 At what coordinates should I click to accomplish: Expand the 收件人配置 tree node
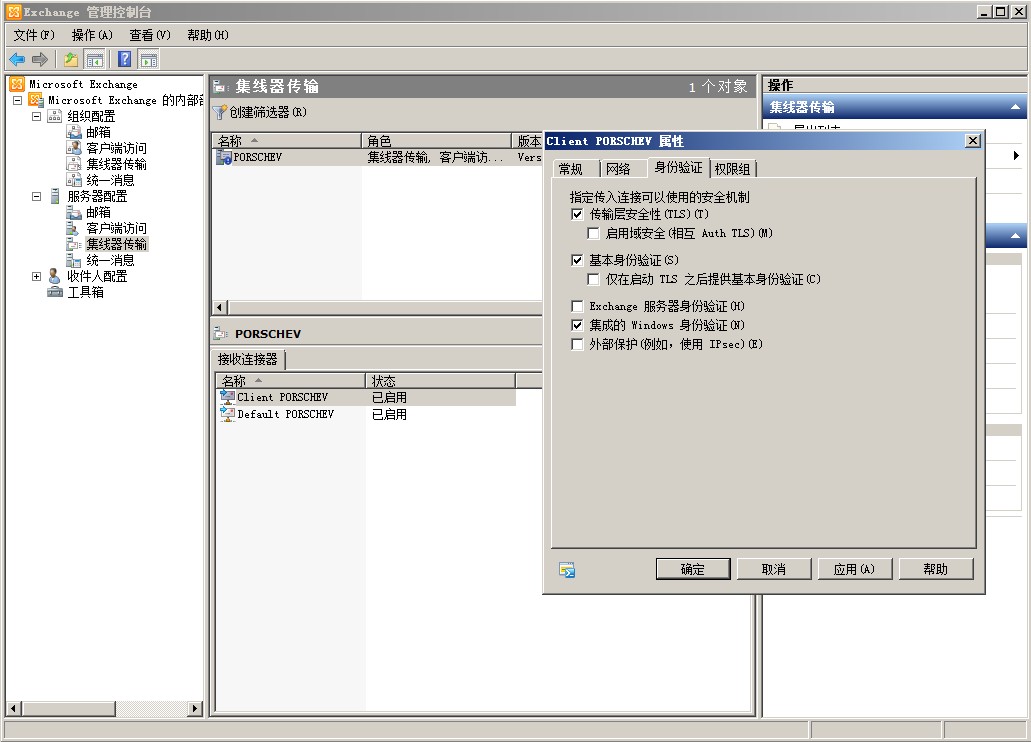point(37,276)
